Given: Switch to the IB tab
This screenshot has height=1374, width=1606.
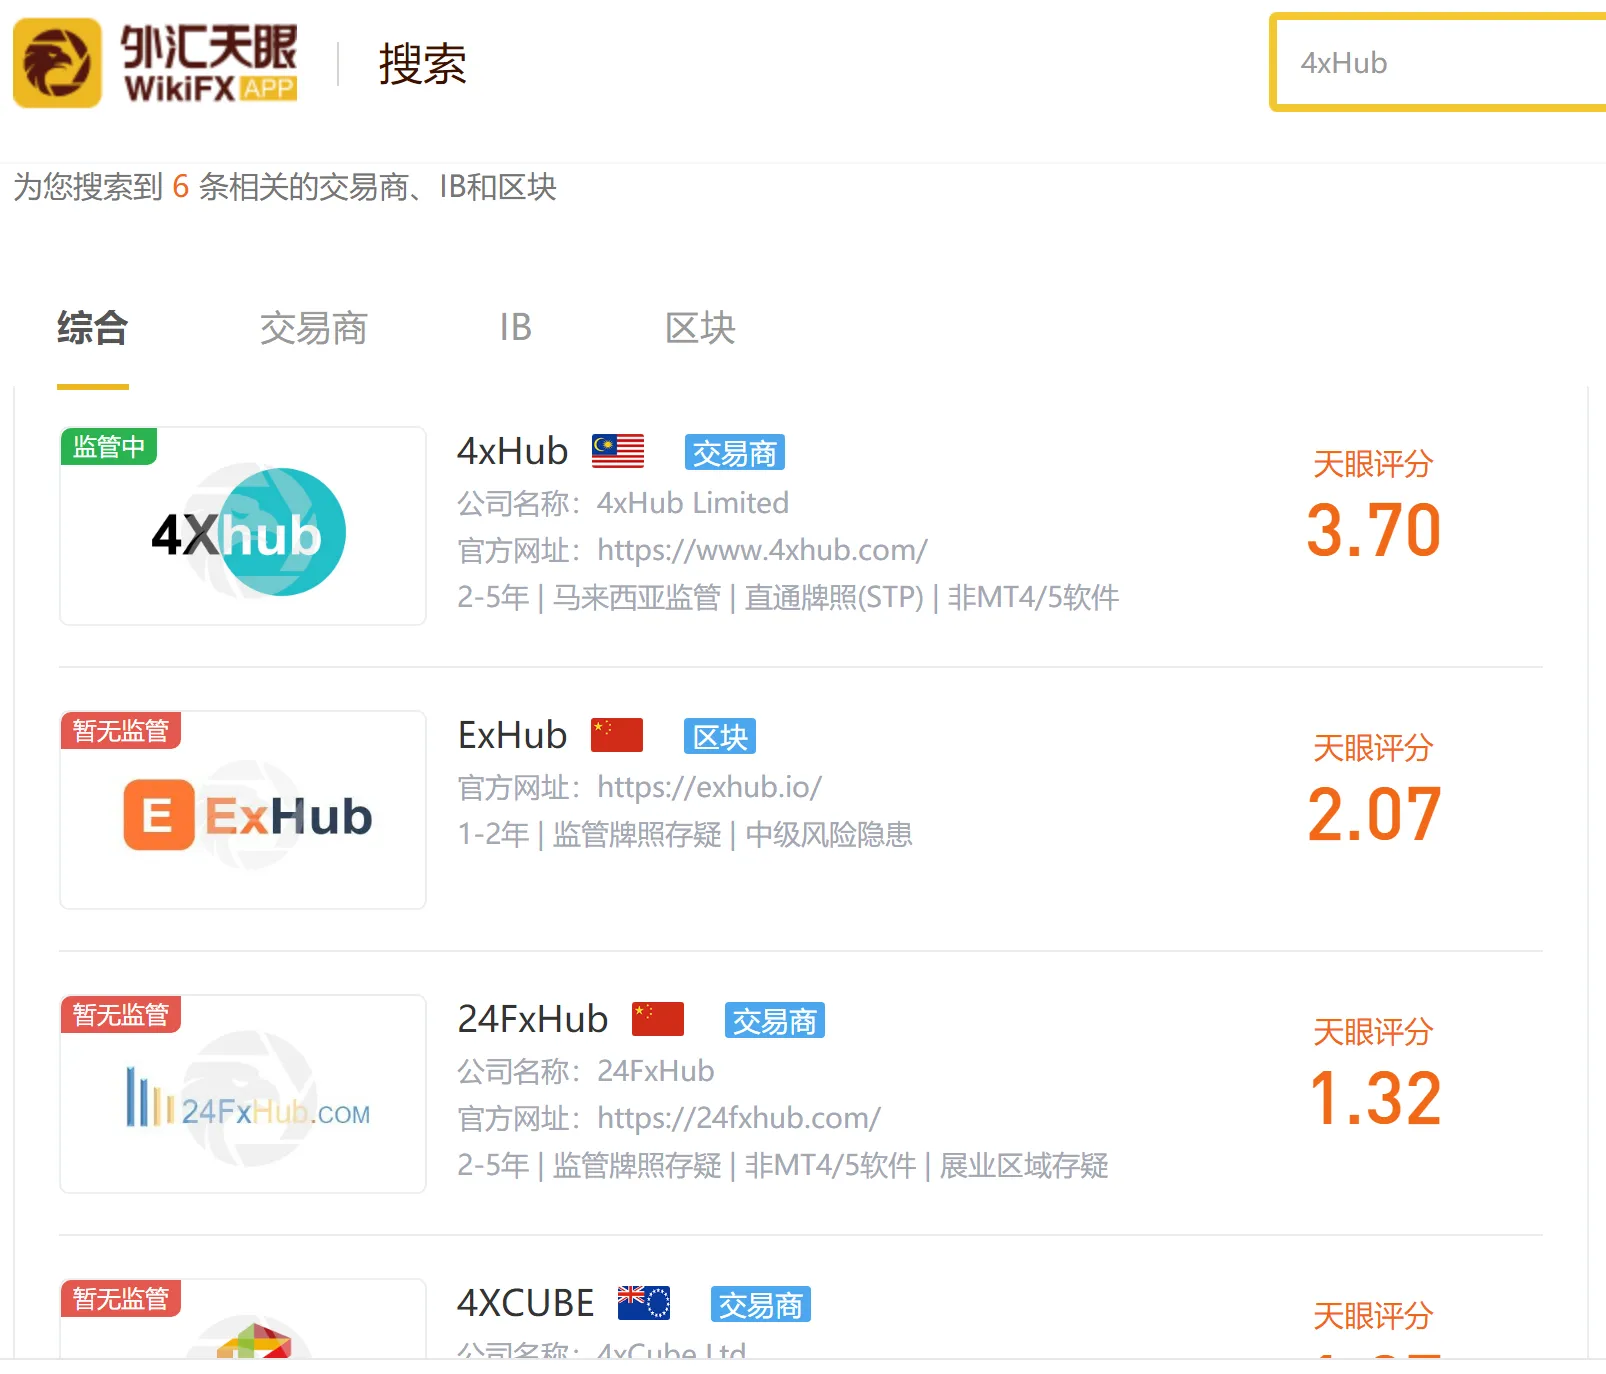Looking at the screenshot, I should [516, 328].
